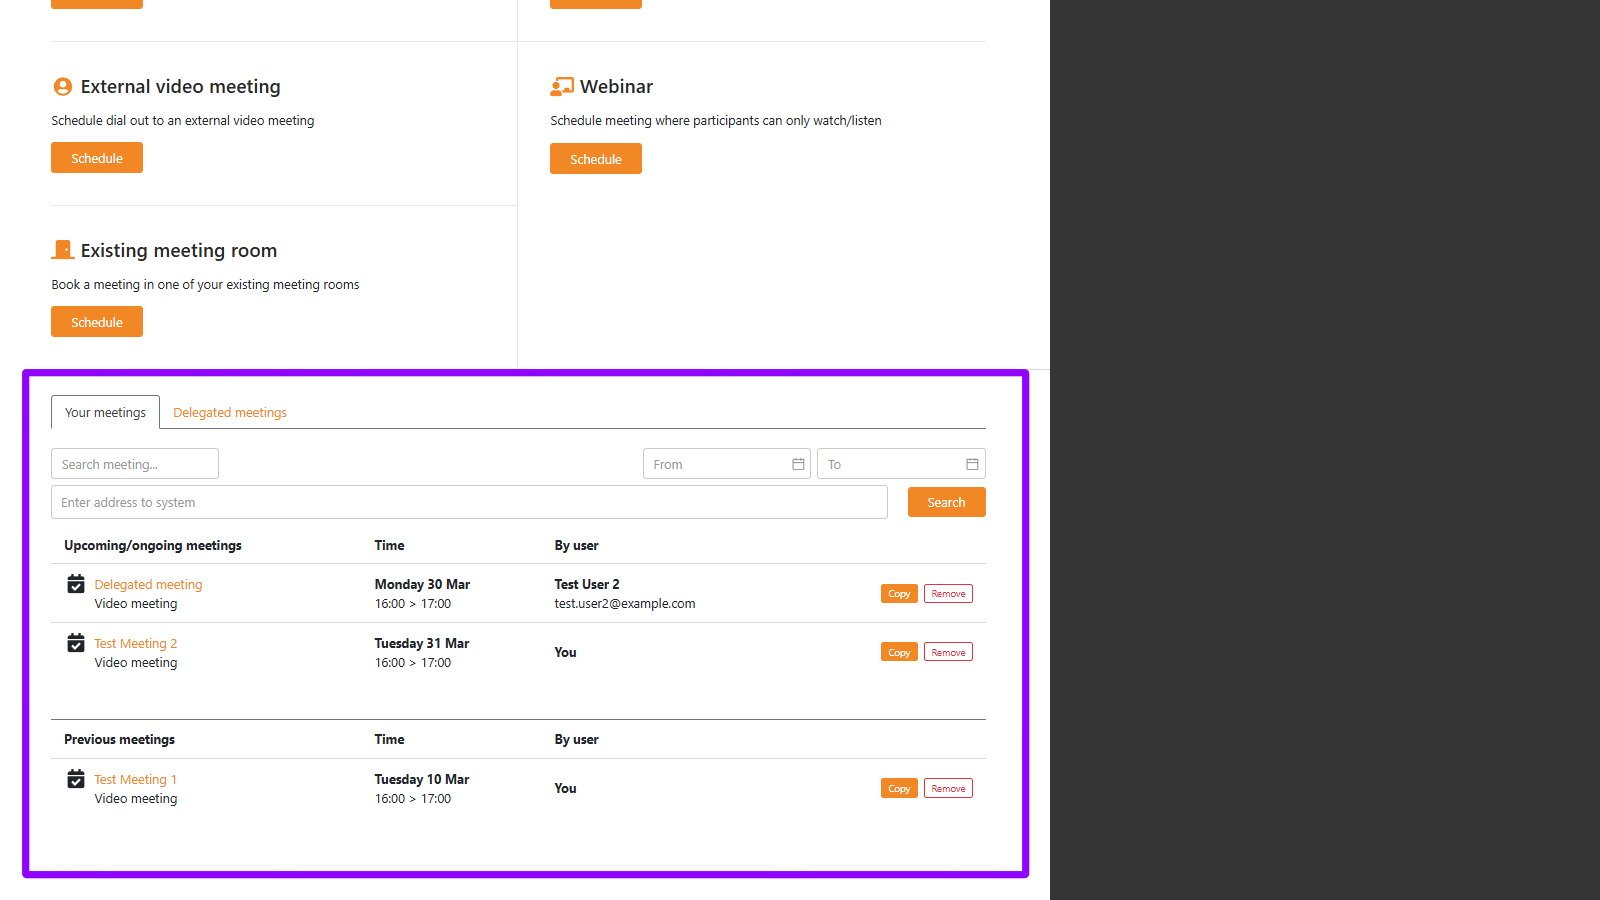The width and height of the screenshot is (1600, 900).
Task: Click the Existing meeting room door icon
Action: tap(63, 250)
